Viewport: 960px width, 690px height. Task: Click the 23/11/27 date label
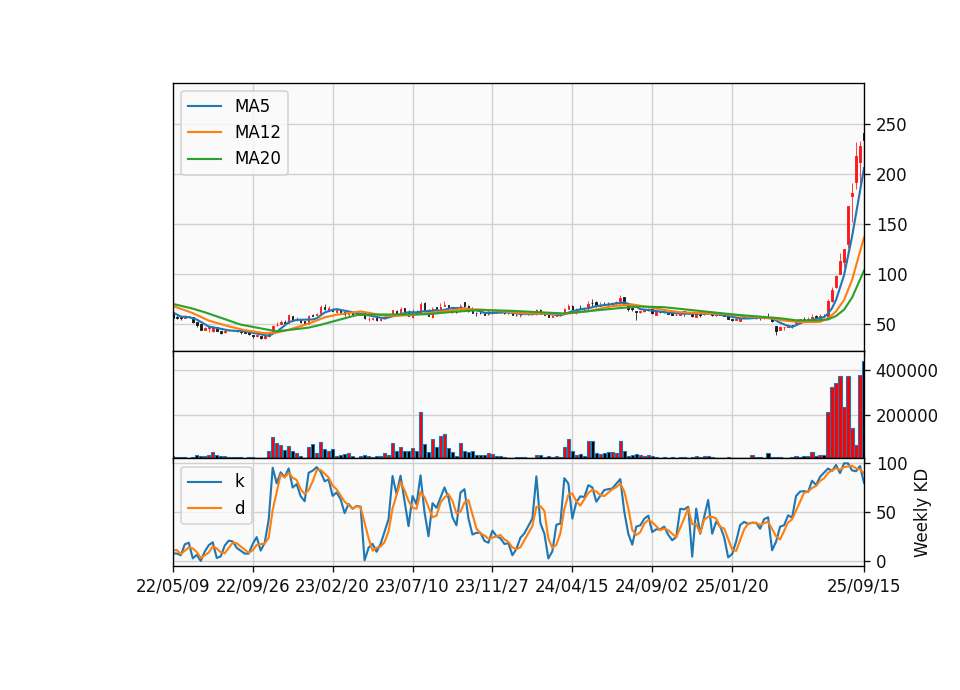coord(492,587)
